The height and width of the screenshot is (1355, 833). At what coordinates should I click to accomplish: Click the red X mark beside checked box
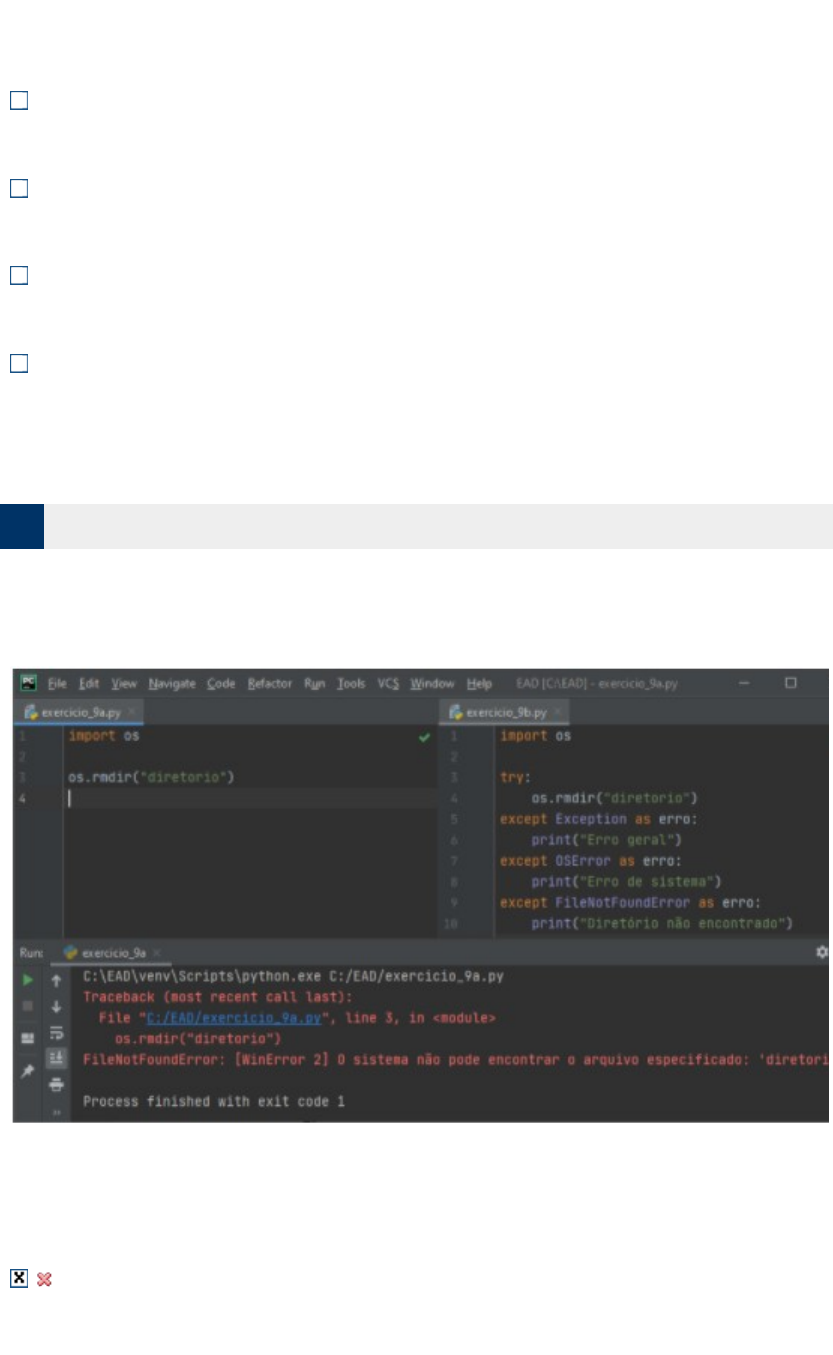click(44, 1279)
